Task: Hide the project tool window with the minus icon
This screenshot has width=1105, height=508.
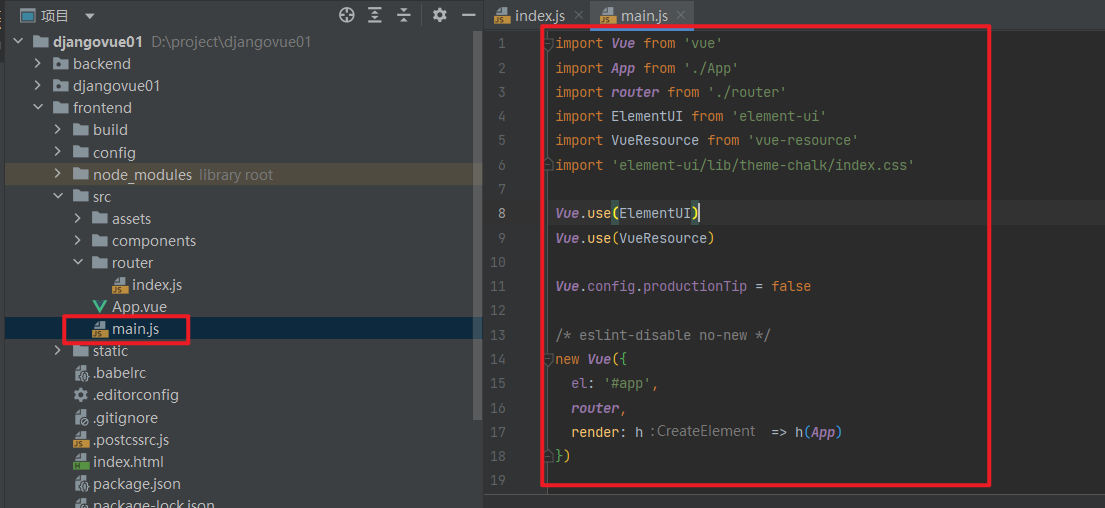Action: 469,15
